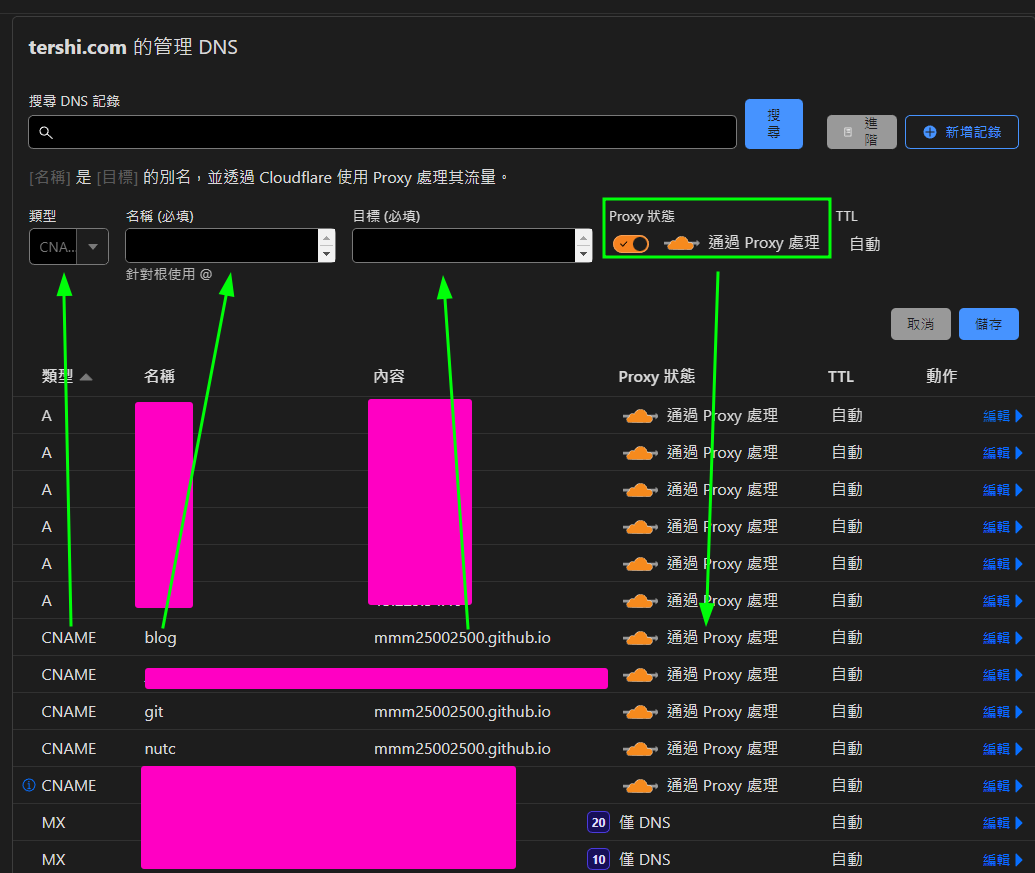Click 編輯 on the priority 10 MX row

pos(1003,860)
